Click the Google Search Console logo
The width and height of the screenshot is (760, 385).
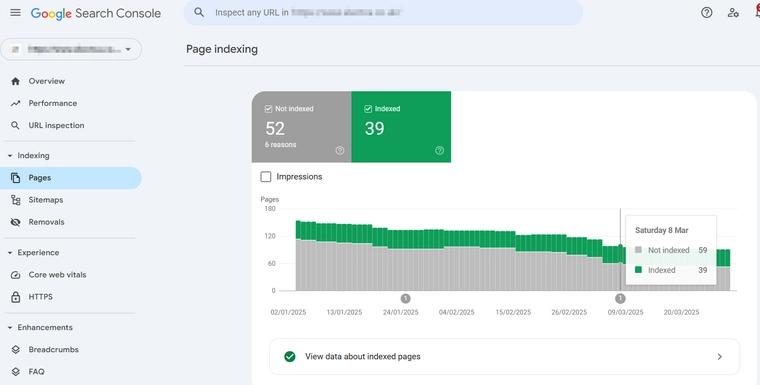(x=95, y=13)
